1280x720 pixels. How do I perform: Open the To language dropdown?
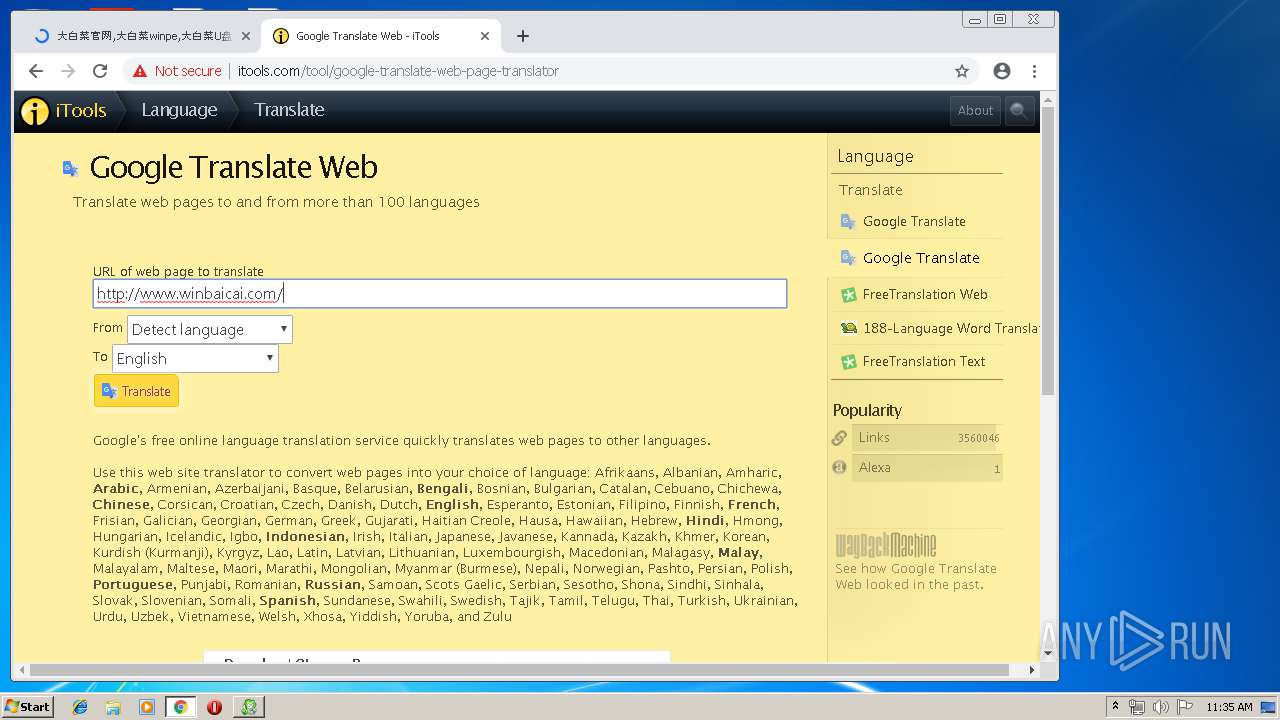point(195,358)
